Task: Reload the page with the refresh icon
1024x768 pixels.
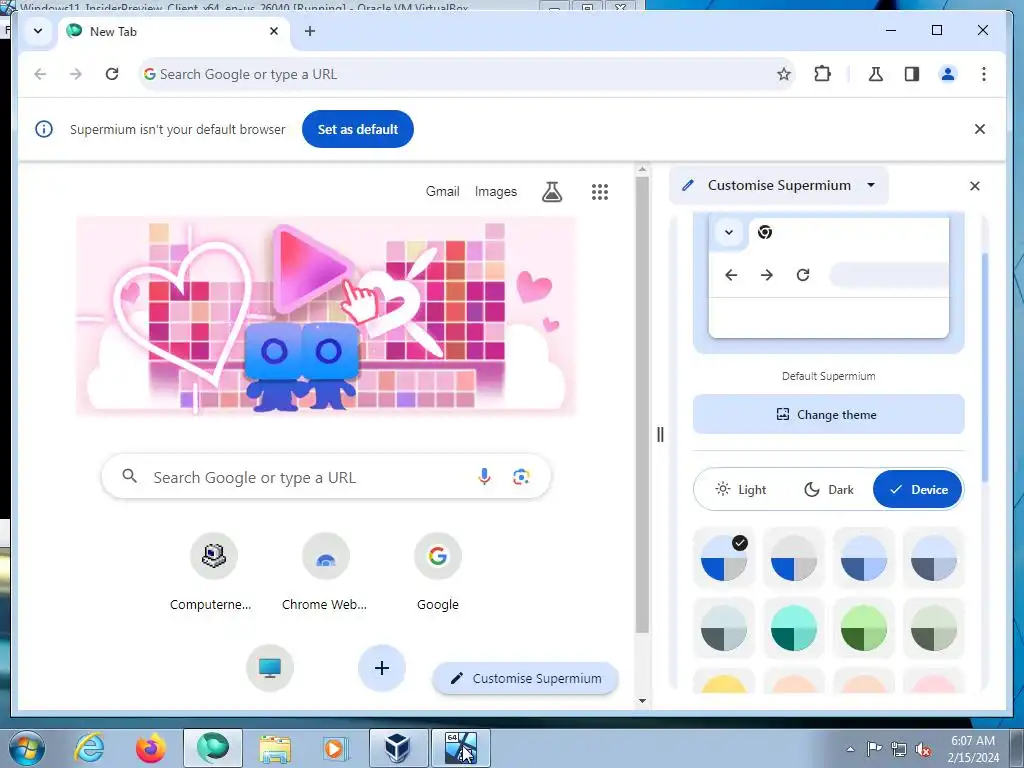Action: click(112, 74)
